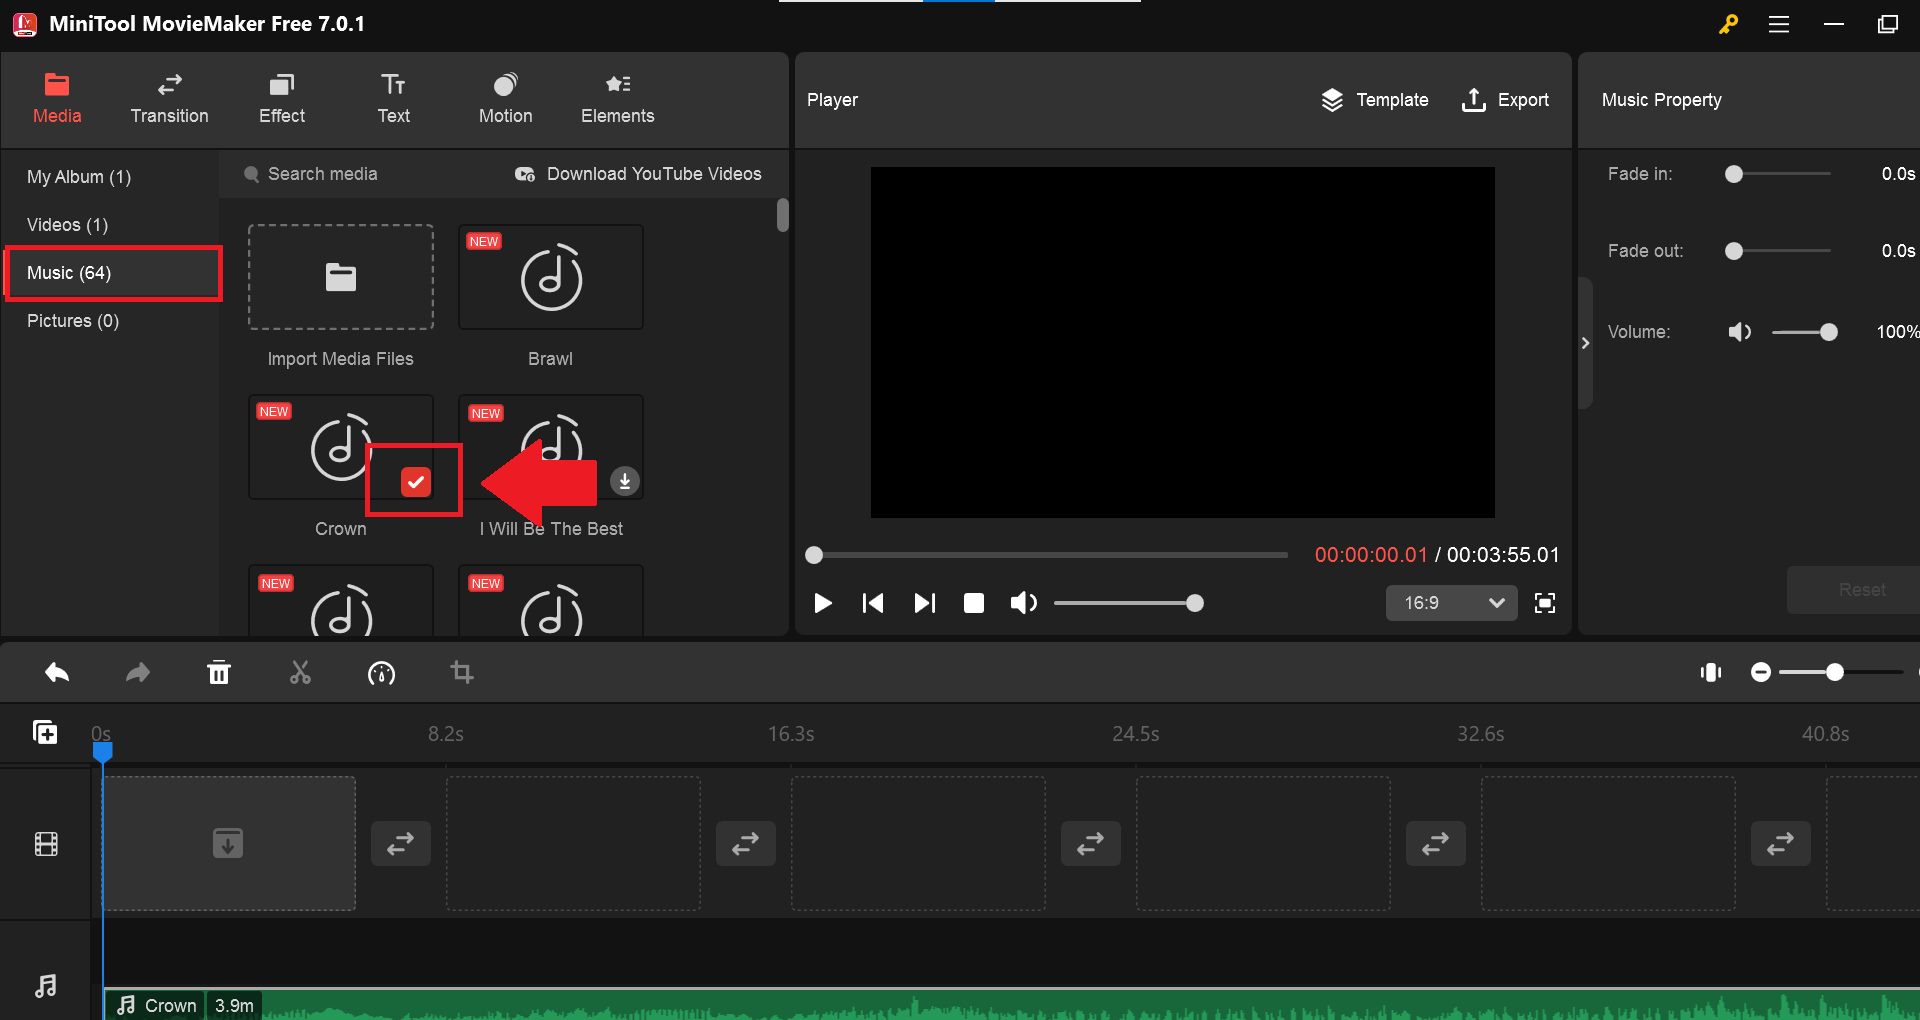The image size is (1920, 1020).
Task: Adjust the player volume slider
Action: 1128,603
